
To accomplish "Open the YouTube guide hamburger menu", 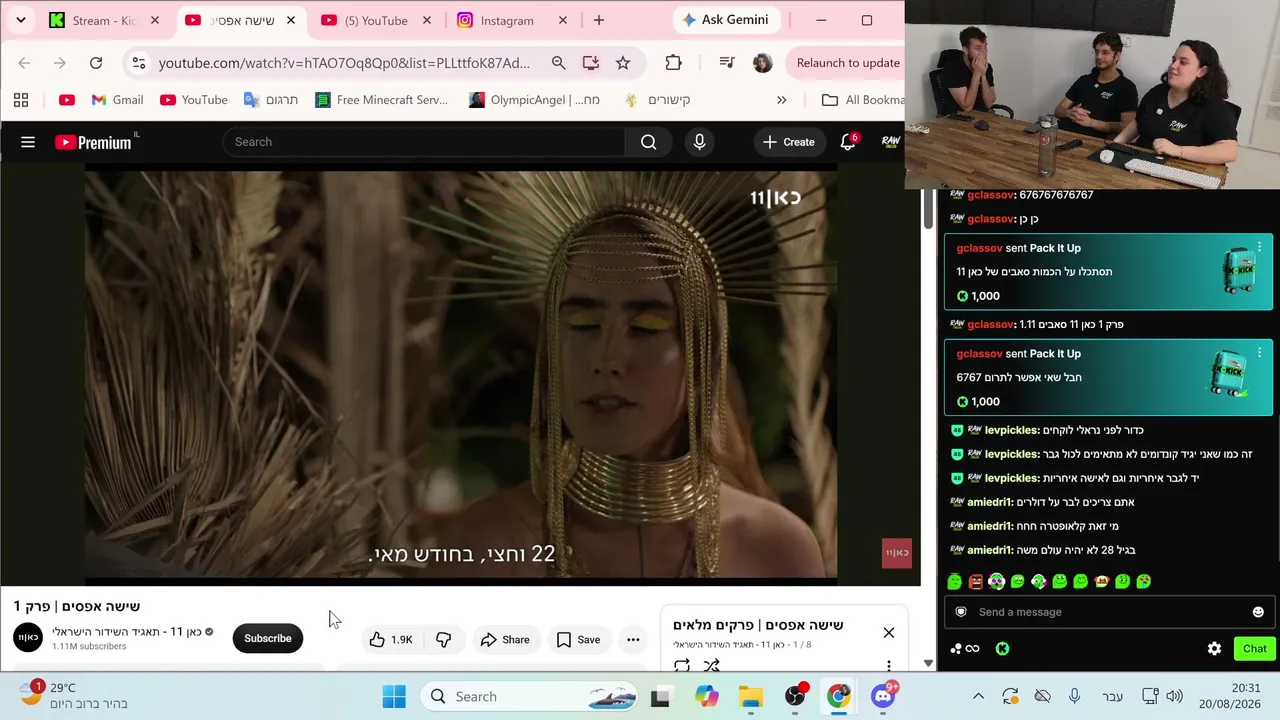I will coord(28,142).
